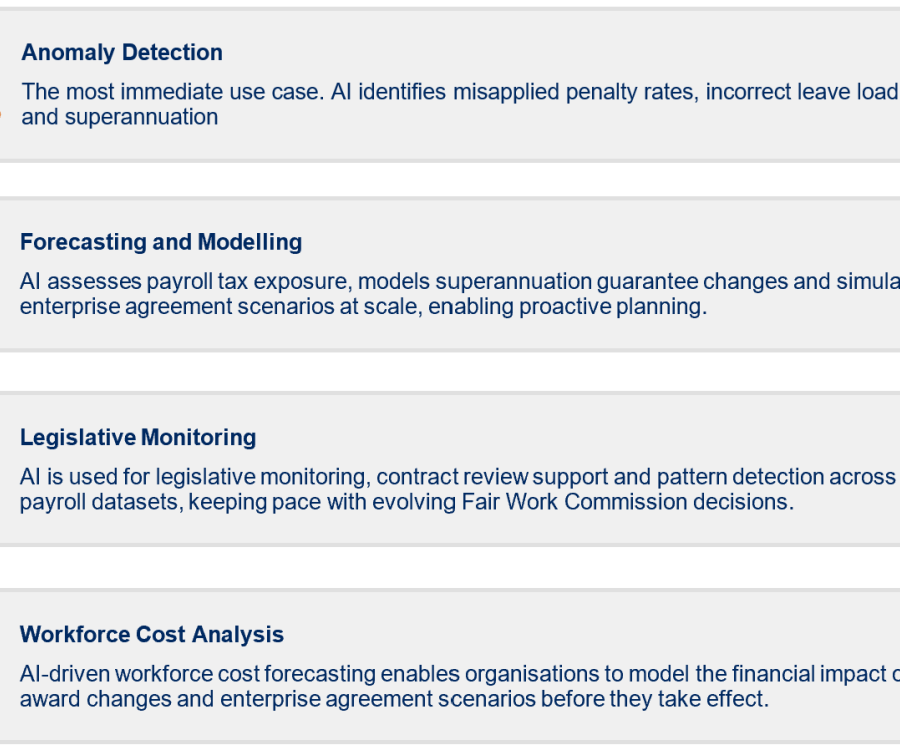Click the orange marker at the left edge
This screenshot has width=900, height=750.
[1, 116]
